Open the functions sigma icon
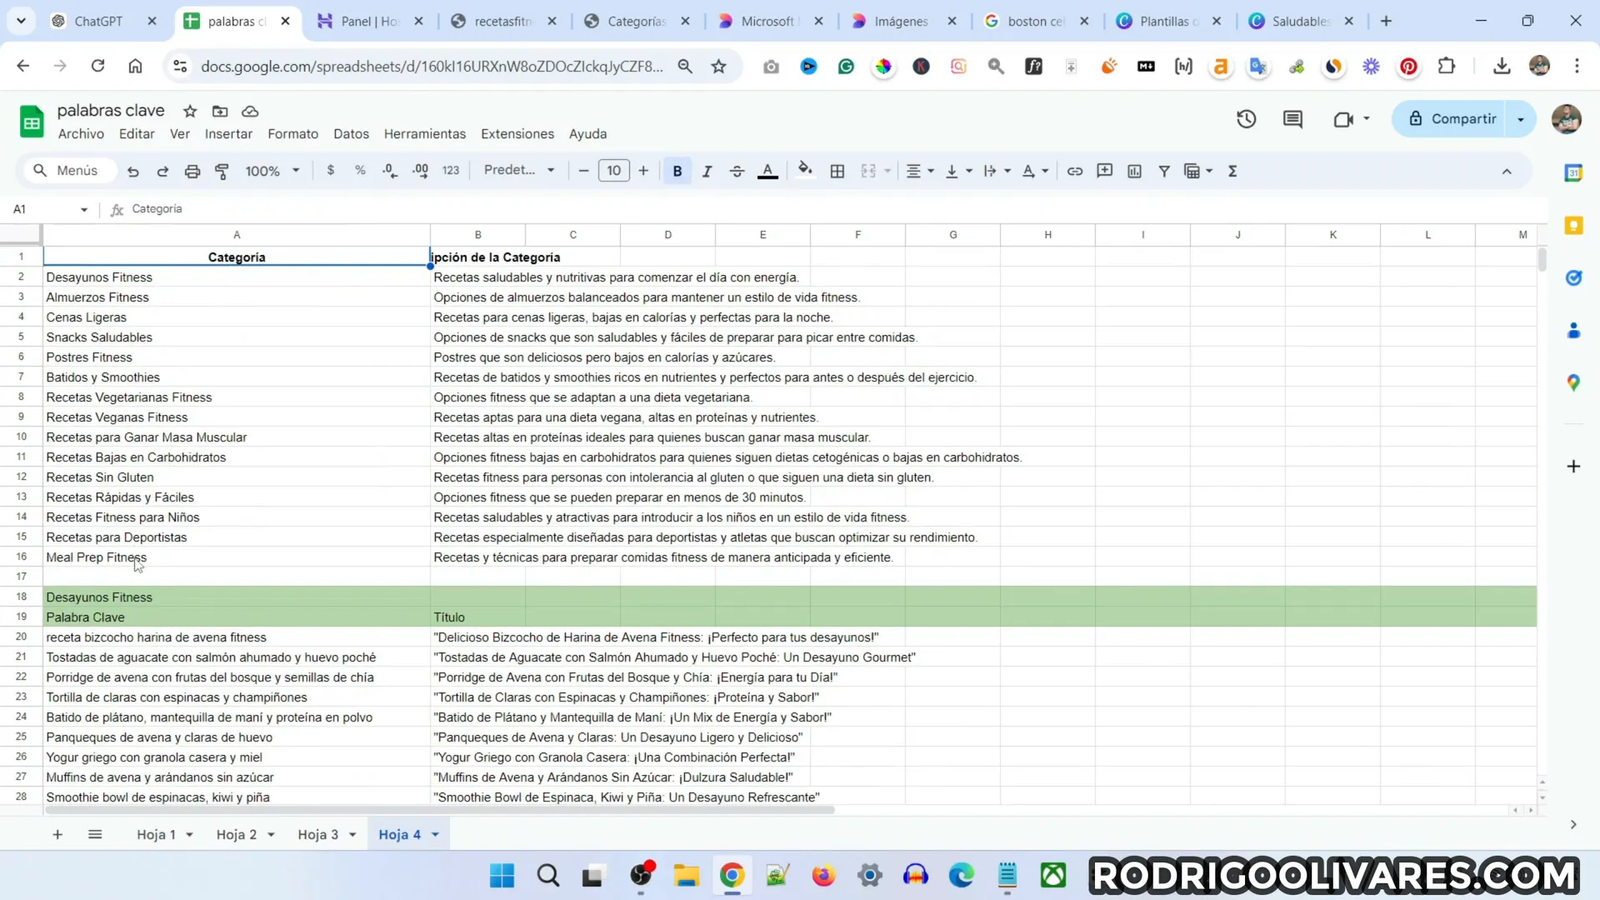The height and width of the screenshot is (900, 1600). 1232,170
